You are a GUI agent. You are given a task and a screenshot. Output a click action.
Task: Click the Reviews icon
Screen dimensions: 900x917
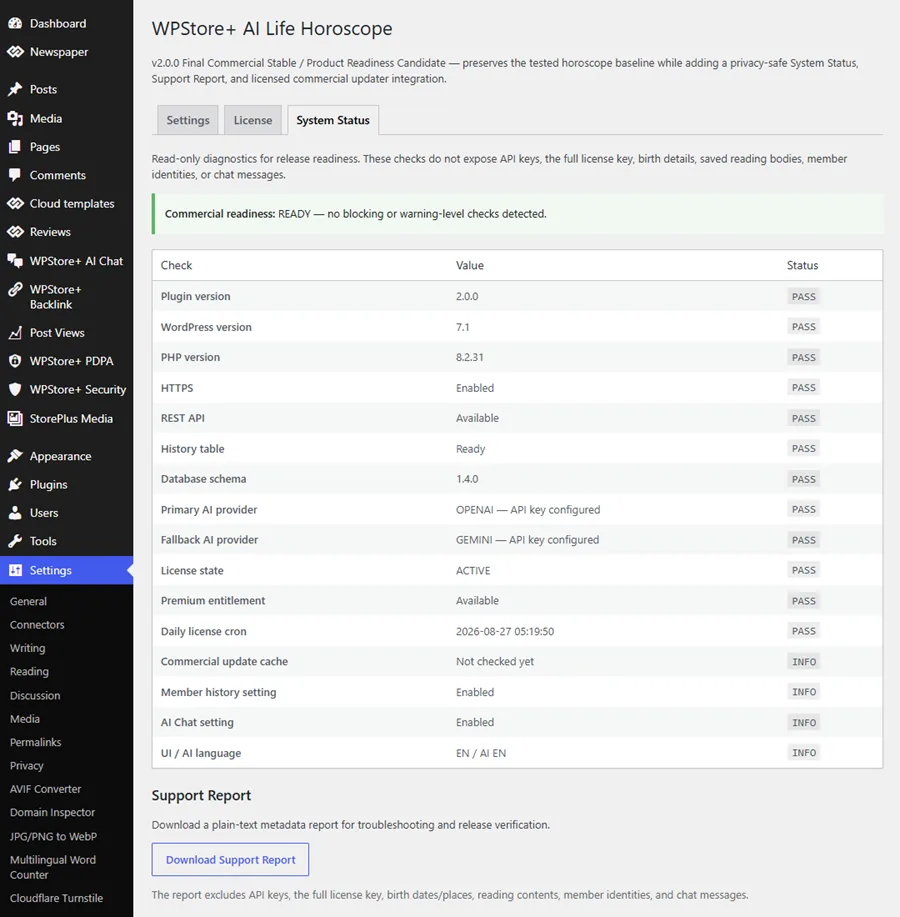tap(15, 232)
